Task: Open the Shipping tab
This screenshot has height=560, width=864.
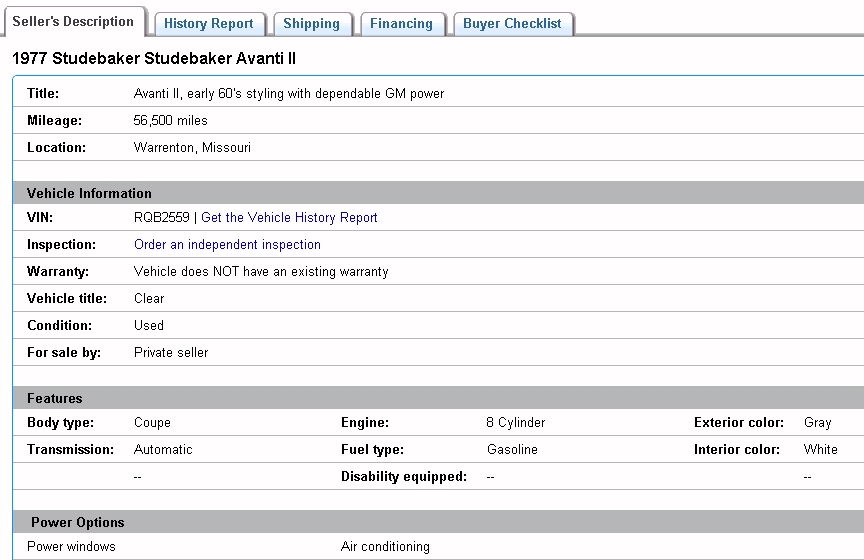Action: pyautogui.click(x=311, y=24)
